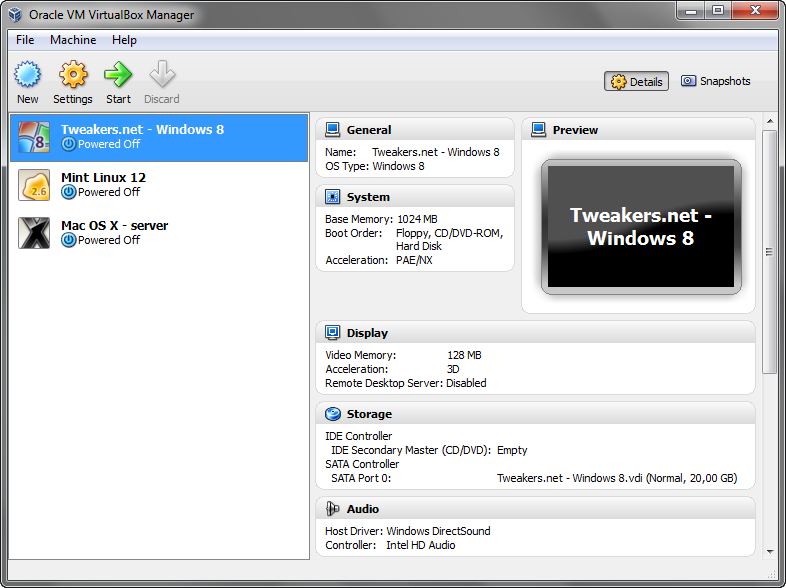Screen dimensions: 786x588
Task: Click the Storage section header title
Action: click(369, 414)
